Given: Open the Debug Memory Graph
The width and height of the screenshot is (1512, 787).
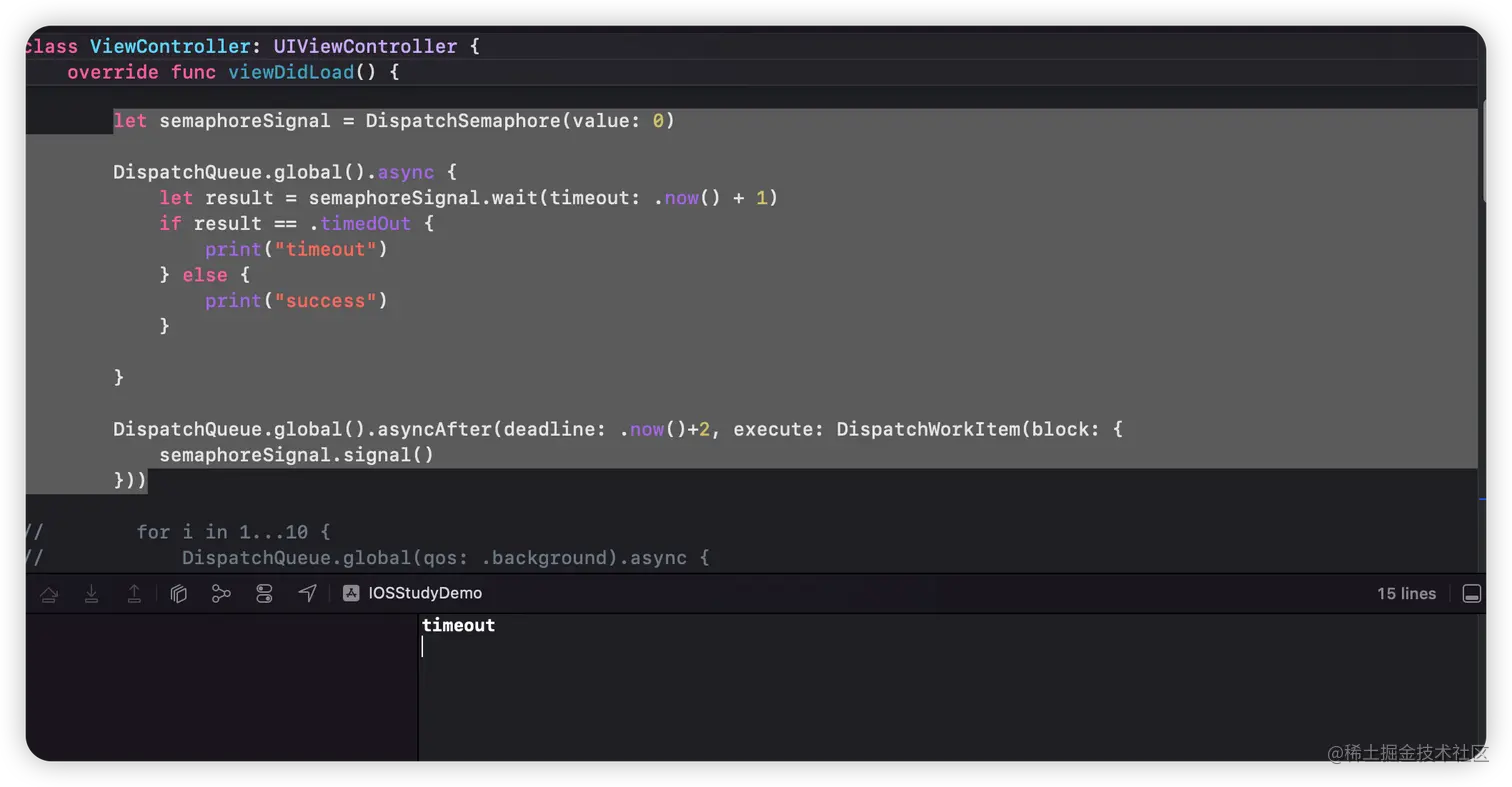Looking at the screenshot, I should tap(221, 594).
